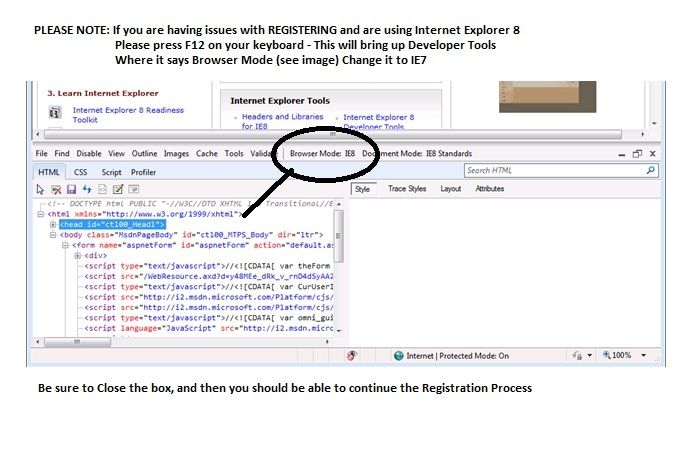The image size is (694, 471).
Task: Click the Save HTML floppy disk icon
Action: click(71, 189)
